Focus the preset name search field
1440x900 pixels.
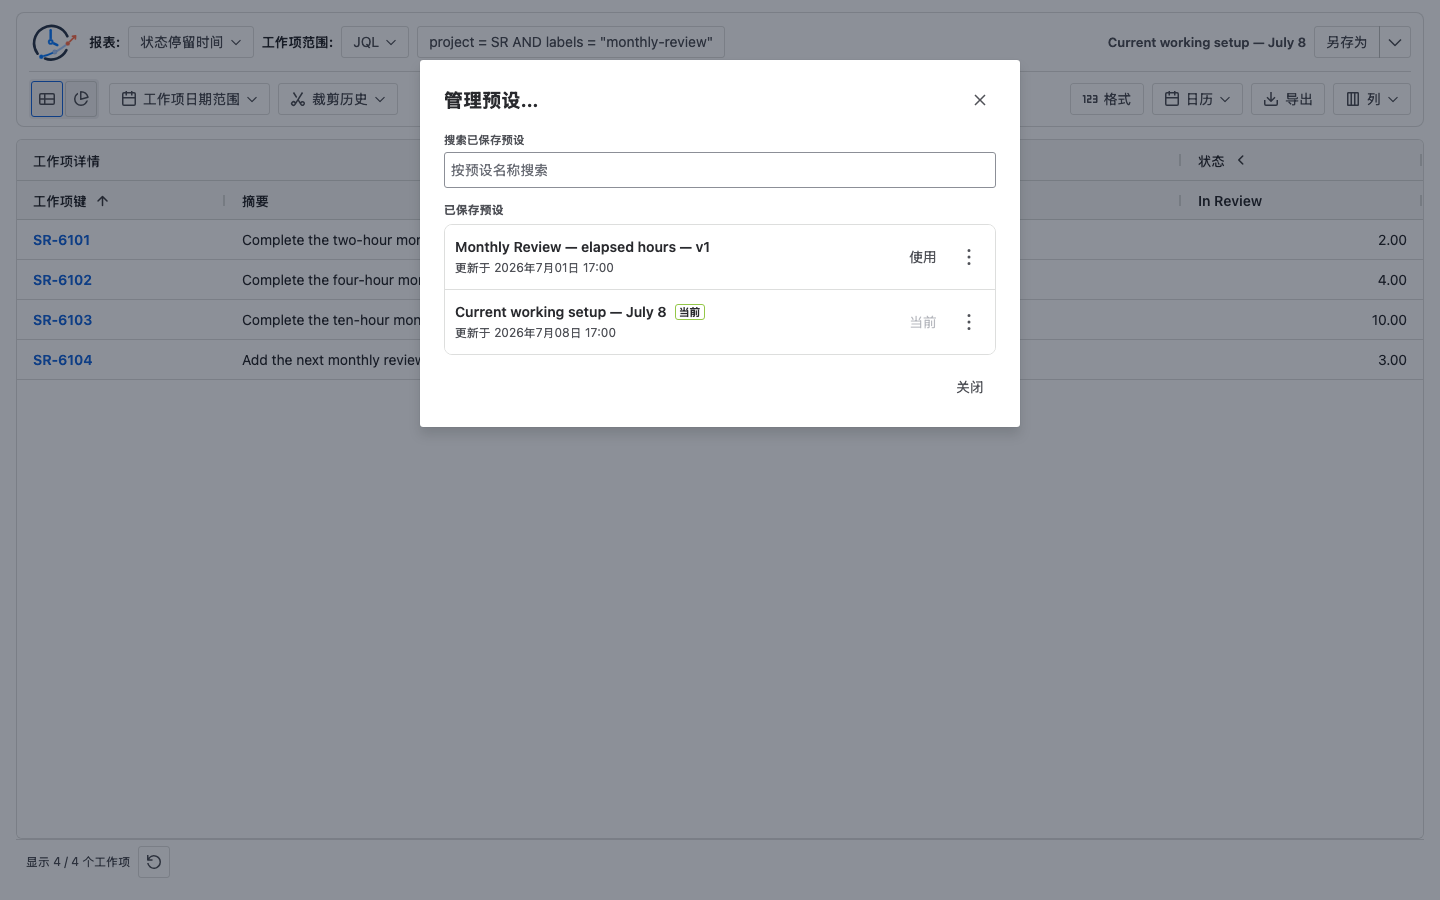720,170
